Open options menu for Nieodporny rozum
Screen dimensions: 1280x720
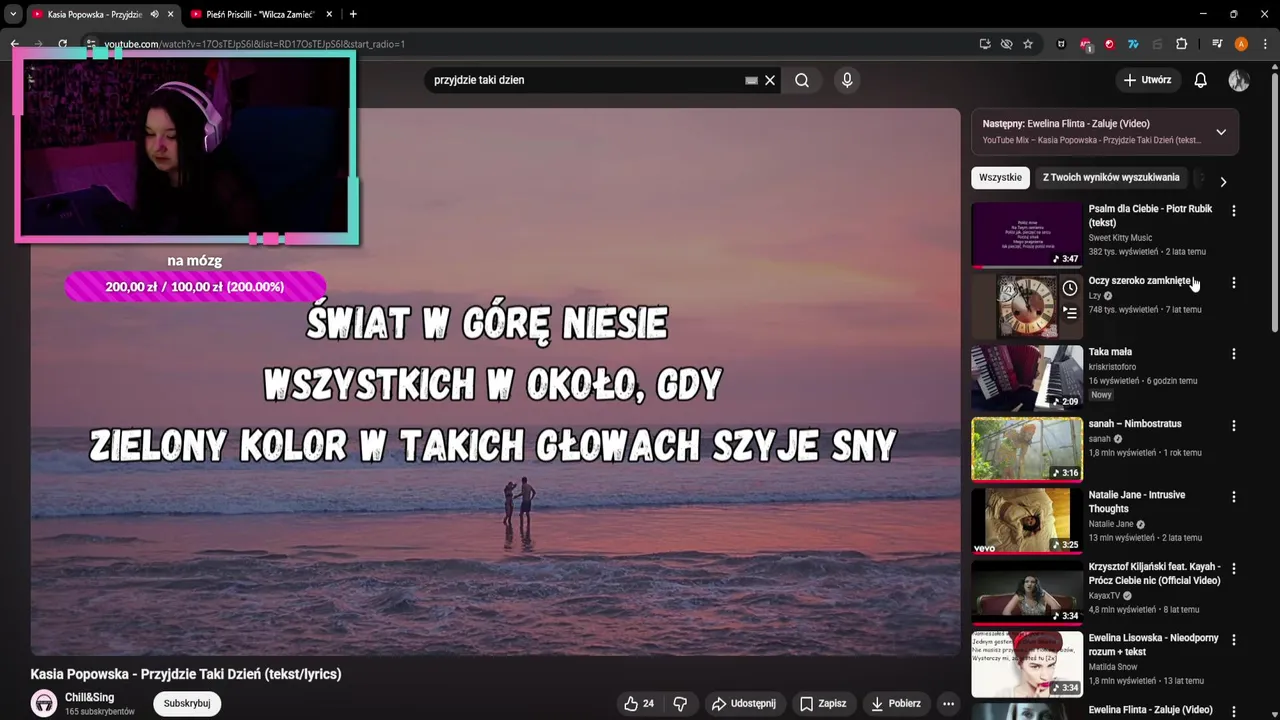(1233, 640)
